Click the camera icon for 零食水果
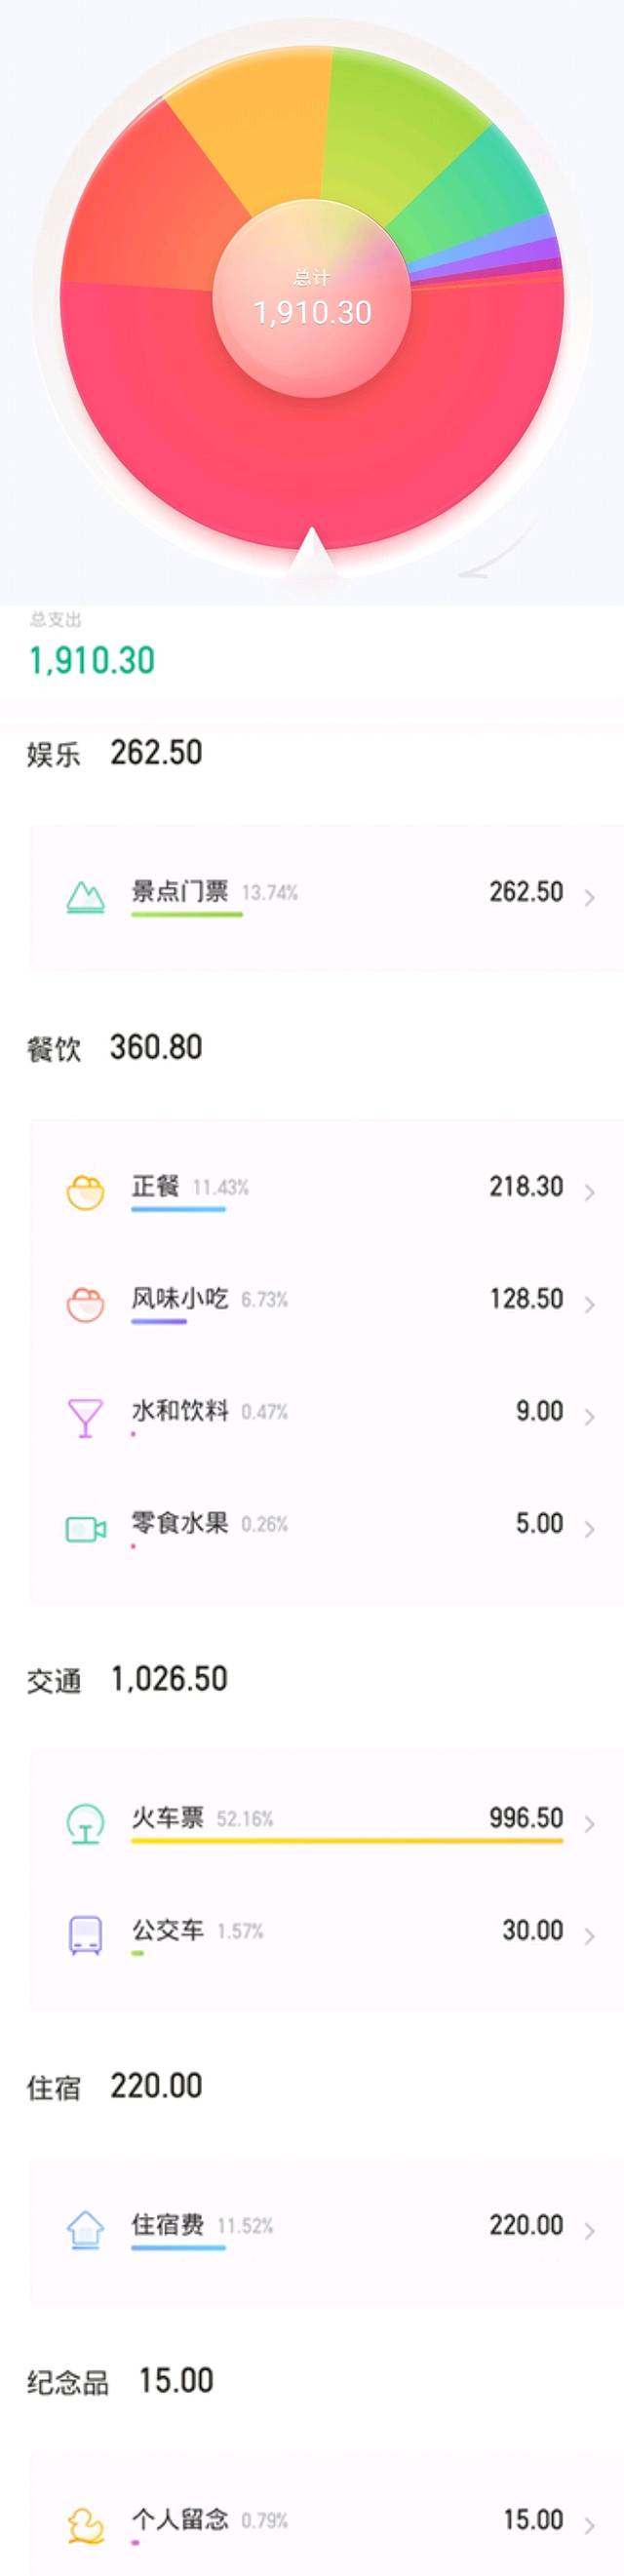Viewport: 624px width, 2576px height. pos(85,1529)
